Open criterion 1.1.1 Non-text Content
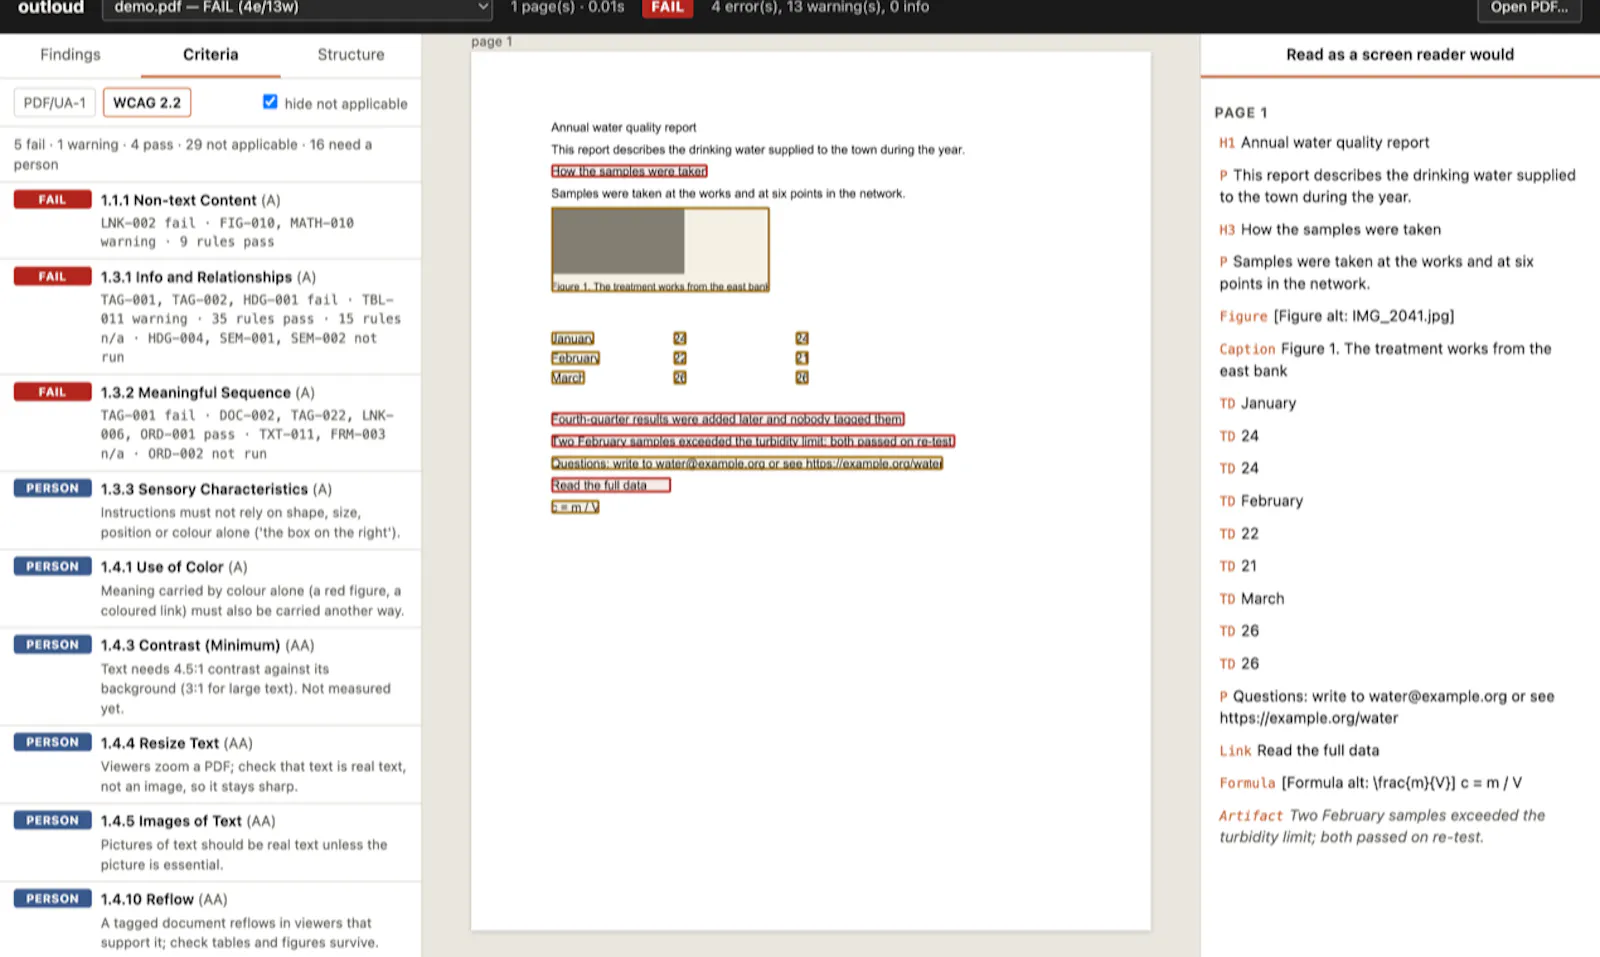 point(210,220)
